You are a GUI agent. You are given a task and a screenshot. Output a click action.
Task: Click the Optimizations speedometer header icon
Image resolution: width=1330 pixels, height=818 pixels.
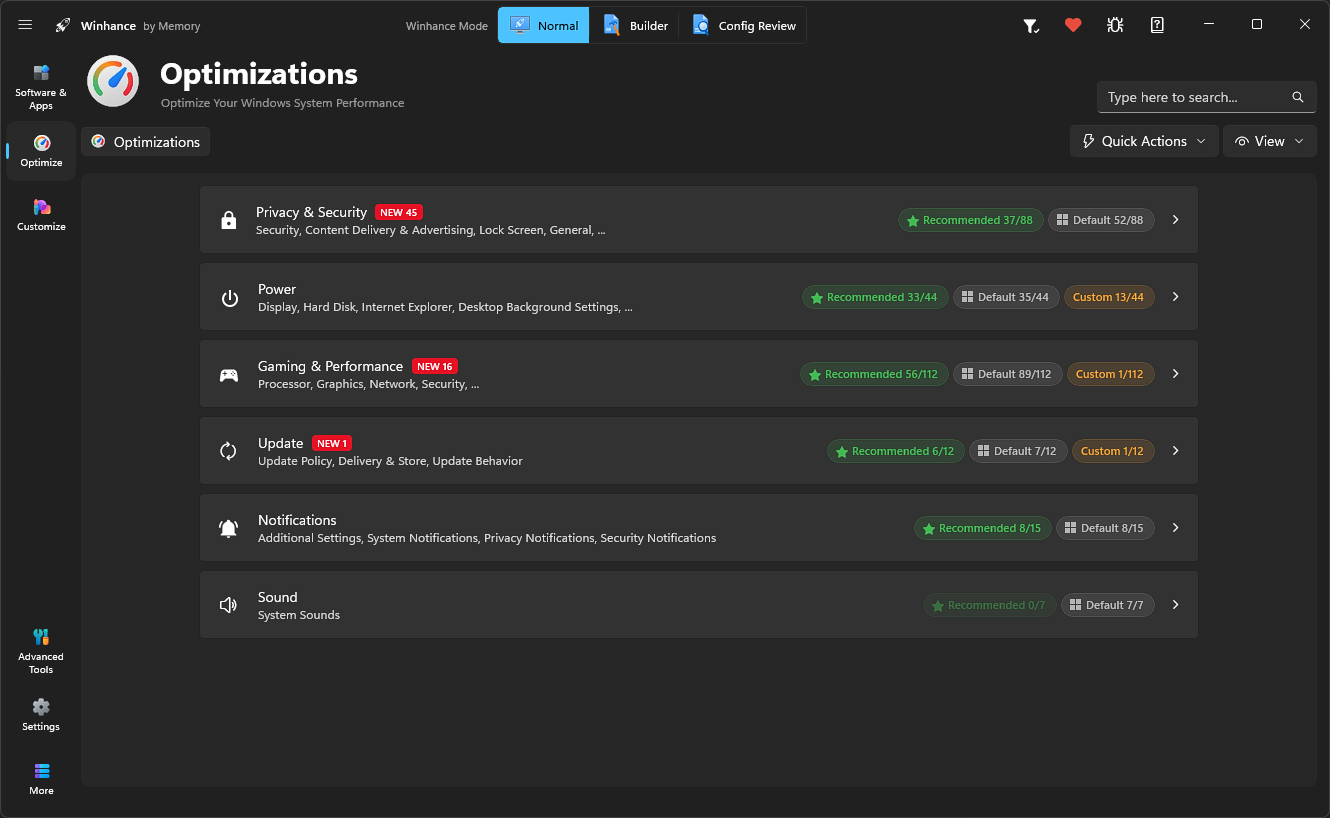click(113, 82)
